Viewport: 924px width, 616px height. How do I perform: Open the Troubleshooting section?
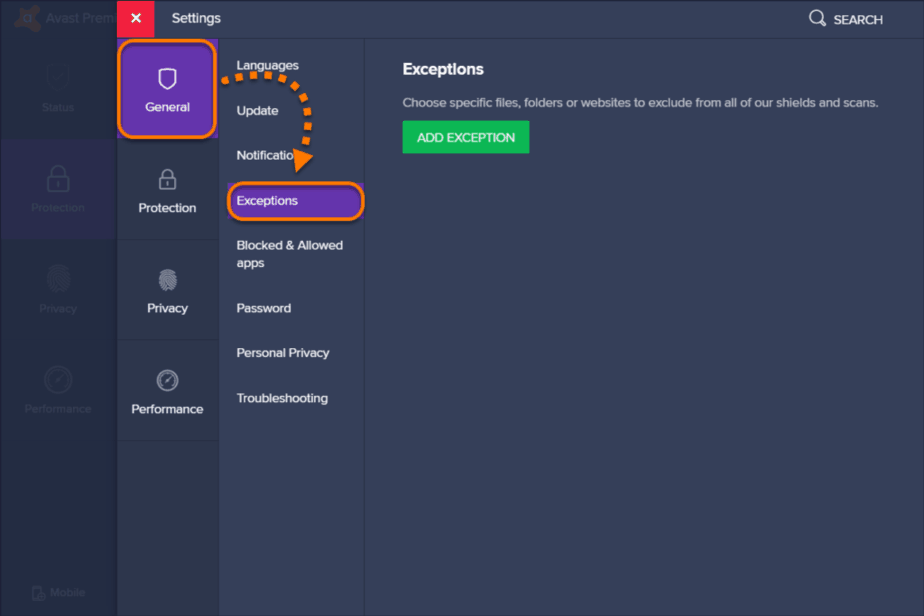pos(282,398)
